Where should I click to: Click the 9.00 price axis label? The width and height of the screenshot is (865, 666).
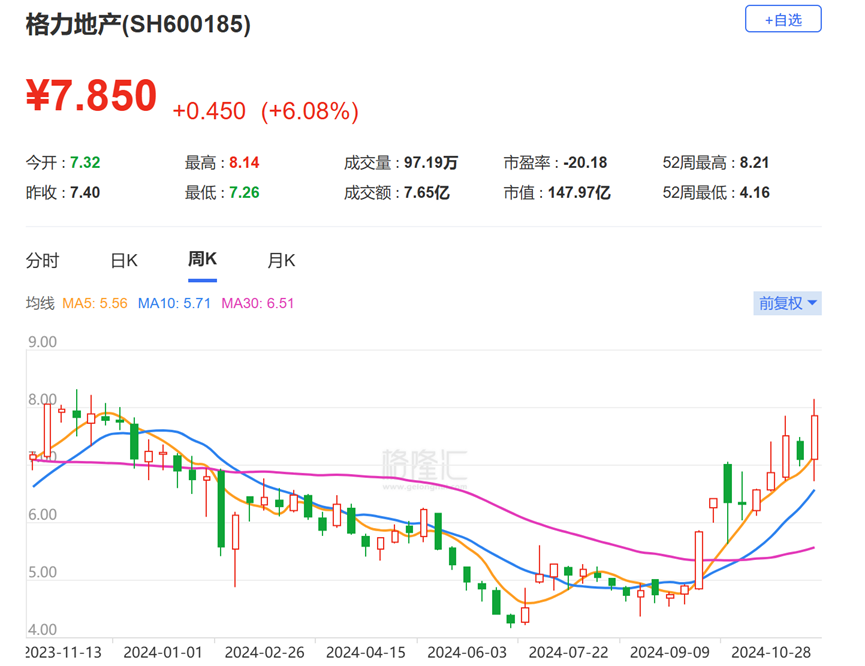tap(42, 342)
